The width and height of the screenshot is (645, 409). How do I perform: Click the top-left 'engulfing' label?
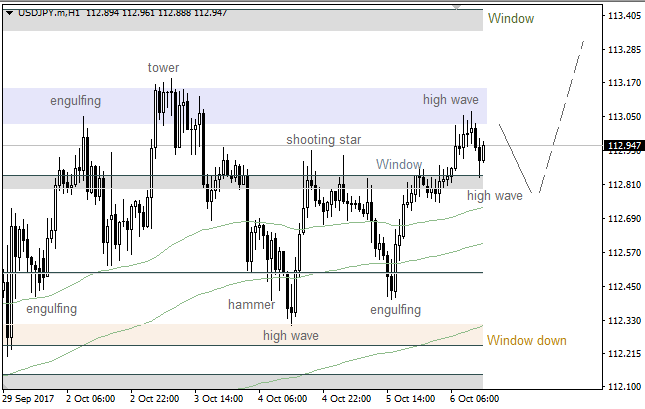tap(76, 101)
